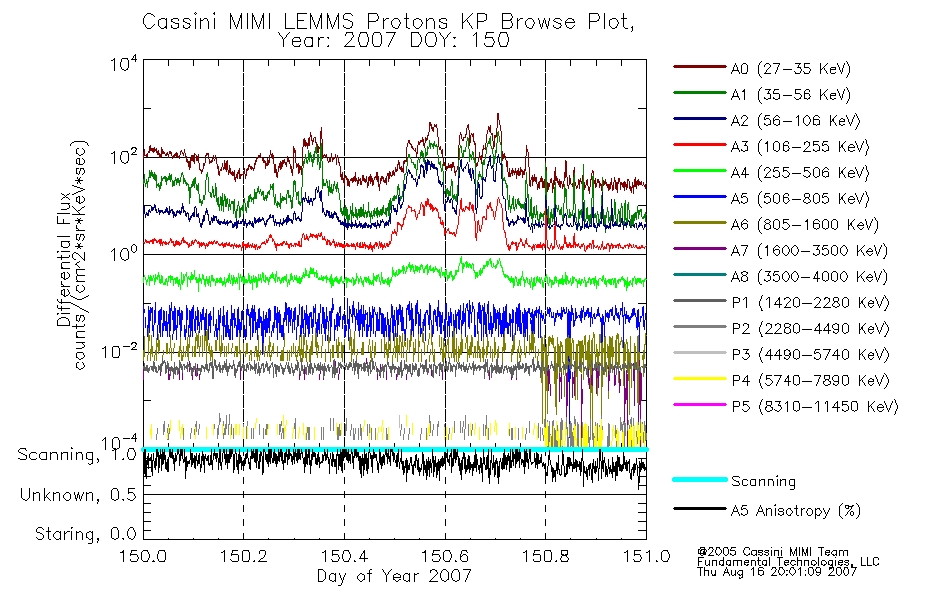Click the P5 (8310-11450 KeV) legend label
This screenshot has width=950, height=600.
(815, 407)
